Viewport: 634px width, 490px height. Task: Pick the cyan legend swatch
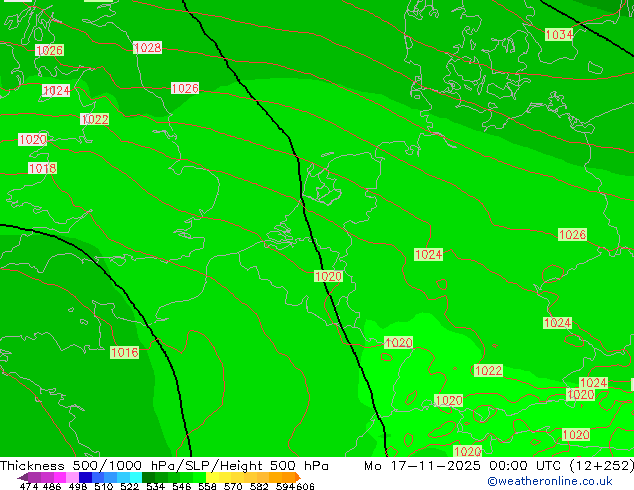[136, 477]
